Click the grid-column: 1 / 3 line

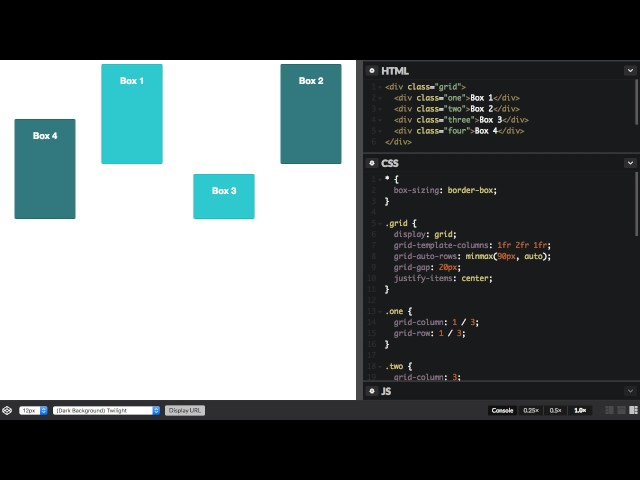click(436, 322)
